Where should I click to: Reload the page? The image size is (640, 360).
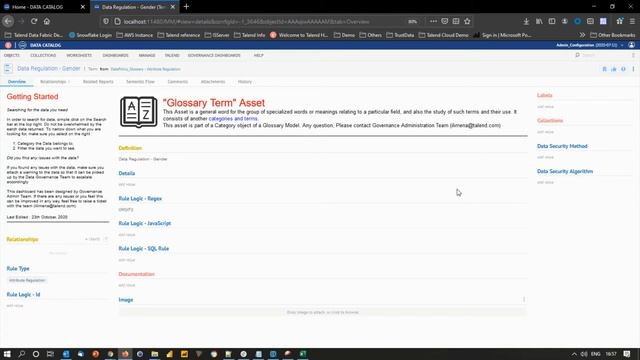pyautogui.click(x=34, y=21)
